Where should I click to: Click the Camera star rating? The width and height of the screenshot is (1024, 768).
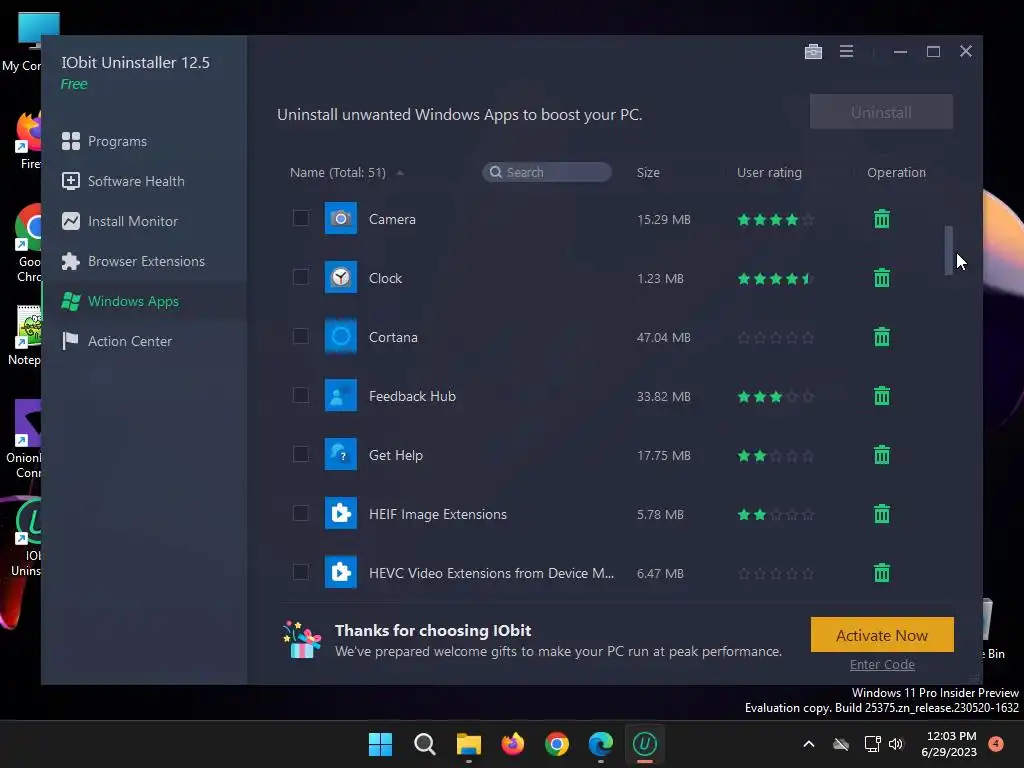click(x=775, y=219)
